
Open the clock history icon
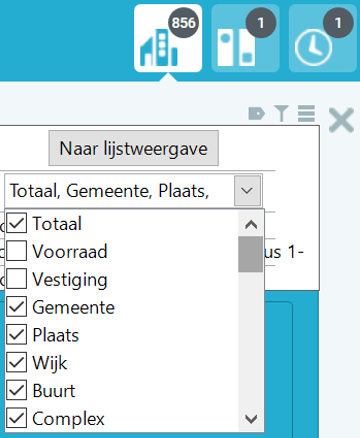[323, 38]
